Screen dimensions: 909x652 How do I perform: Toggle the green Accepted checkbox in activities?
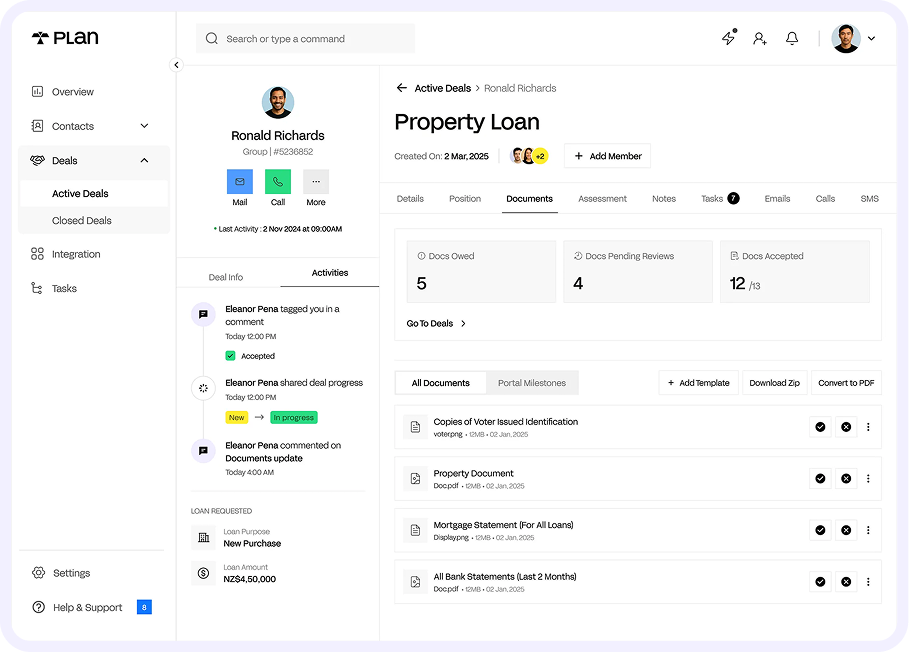pyautogui.click(x=230, y=356)
